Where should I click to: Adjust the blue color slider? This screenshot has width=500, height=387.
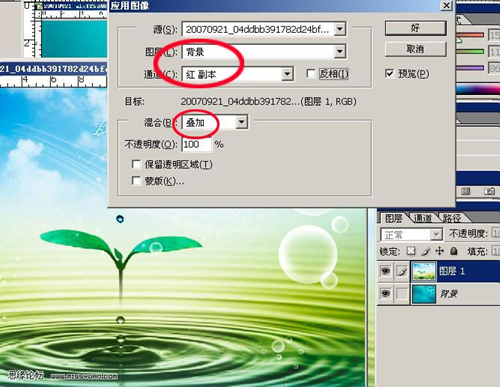[470, 68]
